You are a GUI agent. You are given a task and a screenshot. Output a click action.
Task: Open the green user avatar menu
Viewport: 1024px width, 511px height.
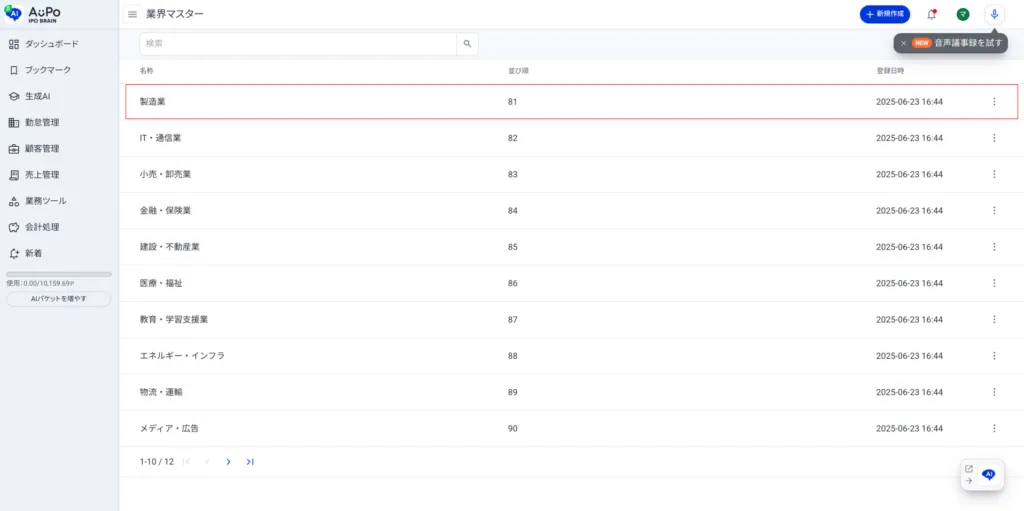coord(963,14)
